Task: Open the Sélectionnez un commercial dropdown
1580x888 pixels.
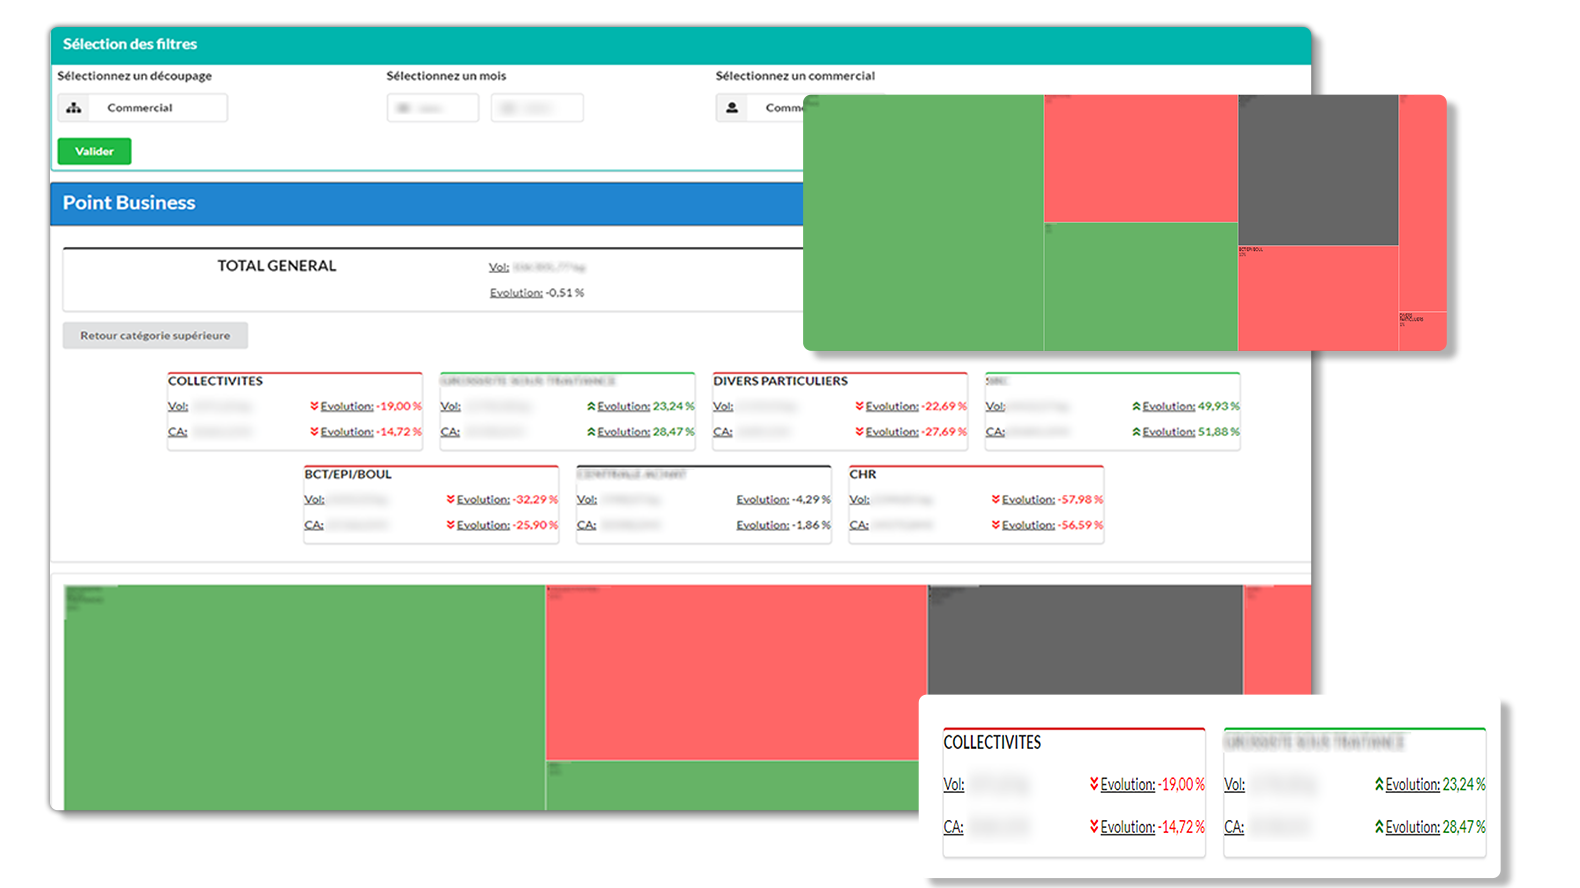Action: pos(760,108)
